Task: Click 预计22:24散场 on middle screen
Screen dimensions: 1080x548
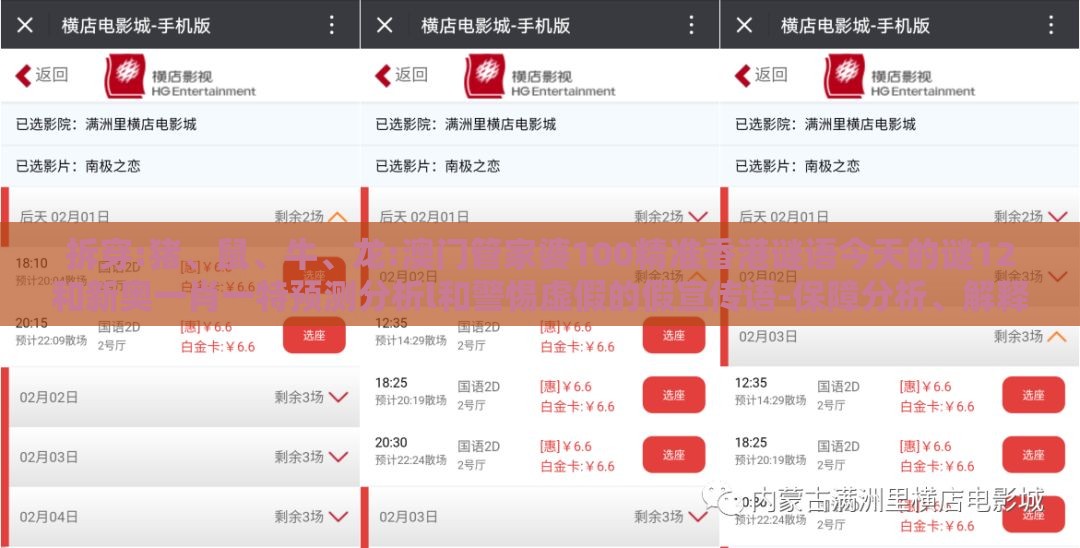Action: click(x=411, y=461)
